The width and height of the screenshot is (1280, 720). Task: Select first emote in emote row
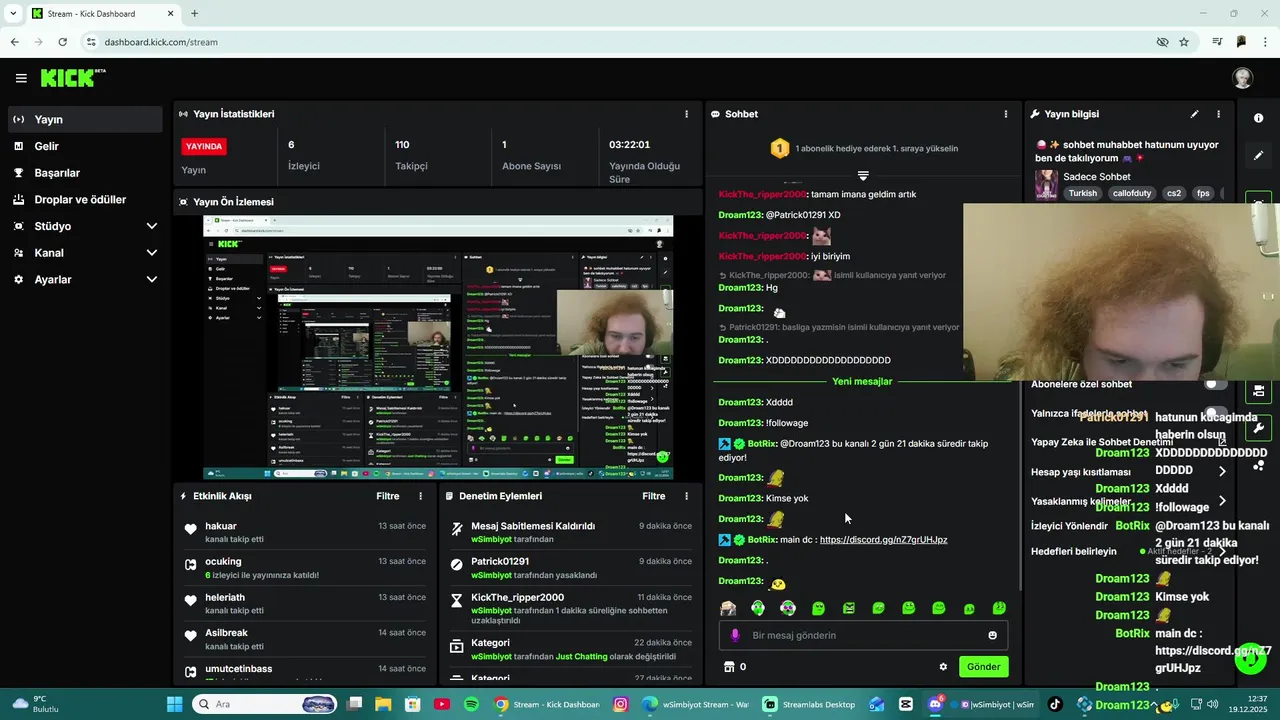728,608
